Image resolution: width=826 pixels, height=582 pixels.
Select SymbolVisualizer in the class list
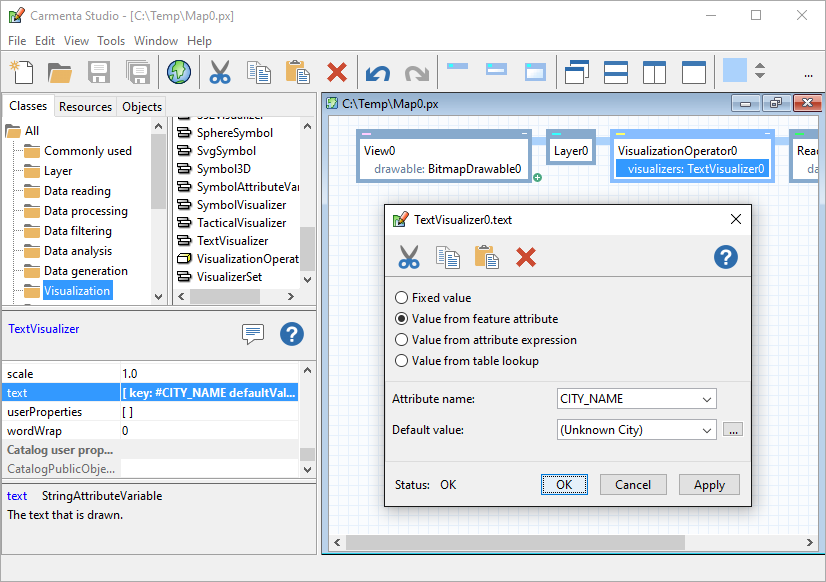pyautogui.click(x=241, y=205)
